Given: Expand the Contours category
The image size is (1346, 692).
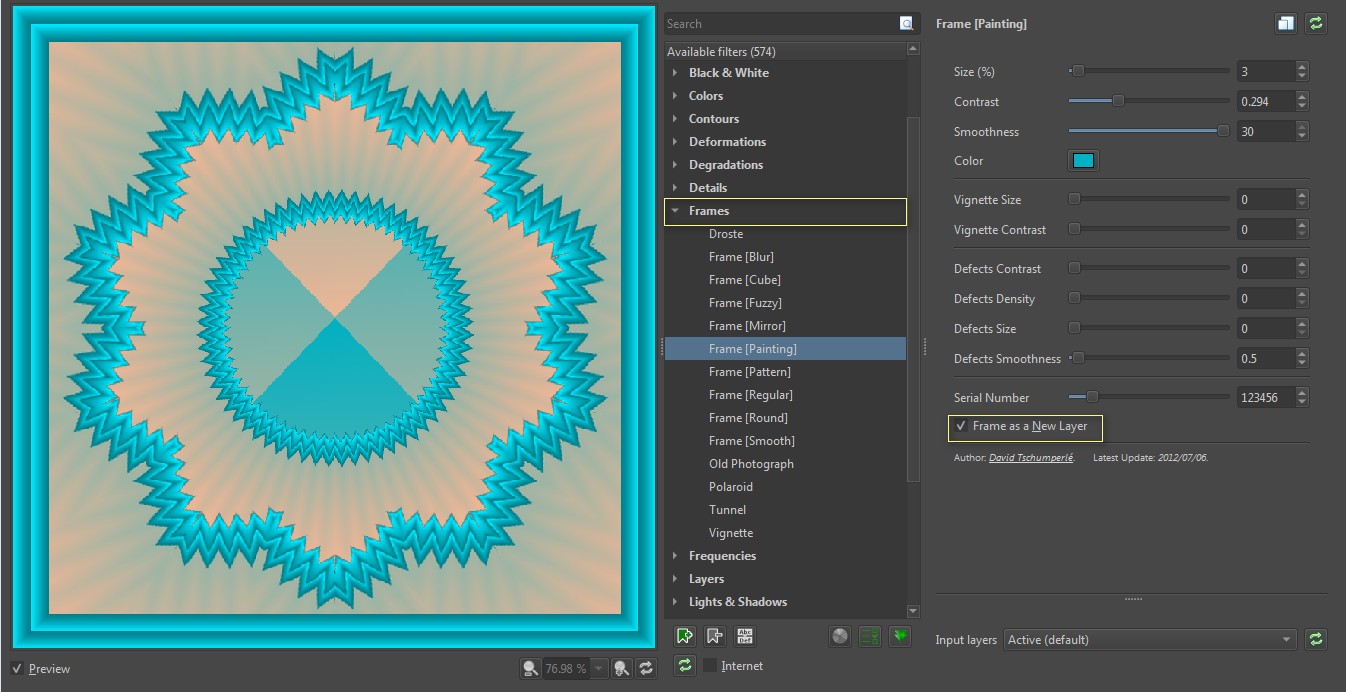Looking at the screenshot, I should pos(675,119).
